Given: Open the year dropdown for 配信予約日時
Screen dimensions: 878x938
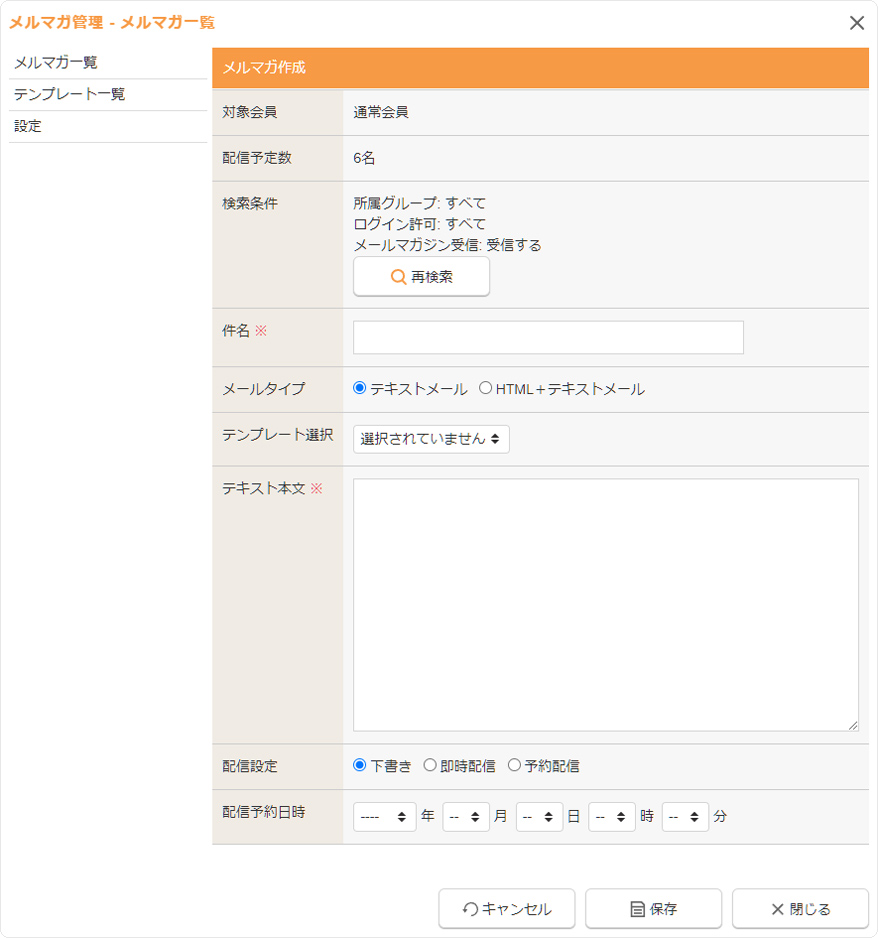Looking at the screenshot, I should (385, 817).
